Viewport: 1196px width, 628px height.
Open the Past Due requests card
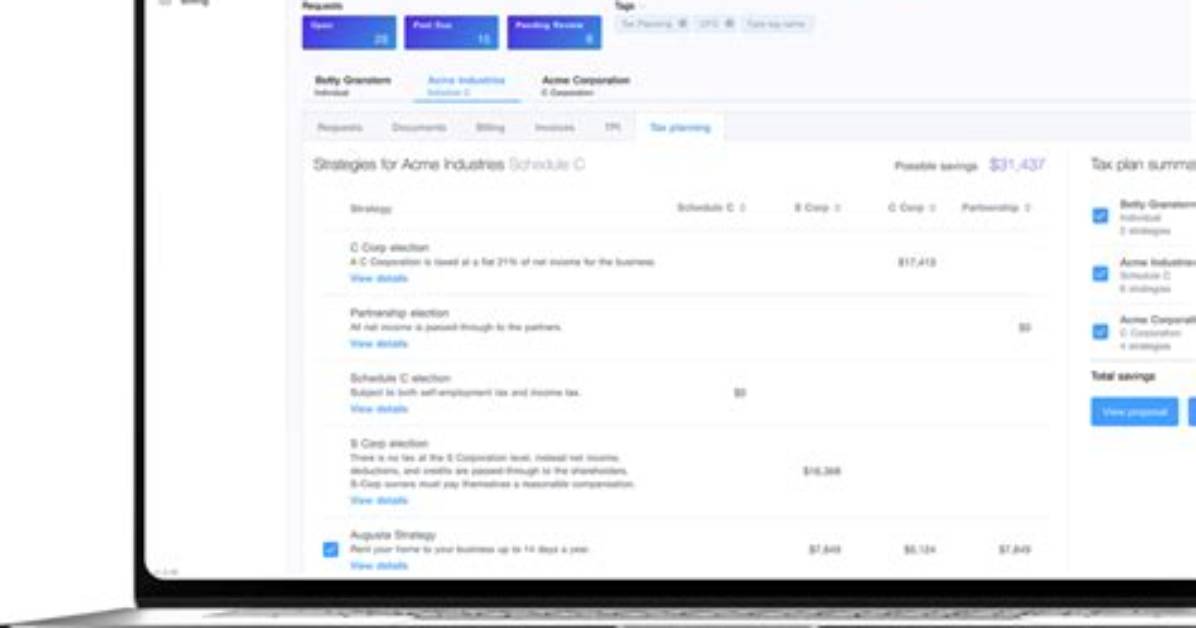click(x=451, y=33)
